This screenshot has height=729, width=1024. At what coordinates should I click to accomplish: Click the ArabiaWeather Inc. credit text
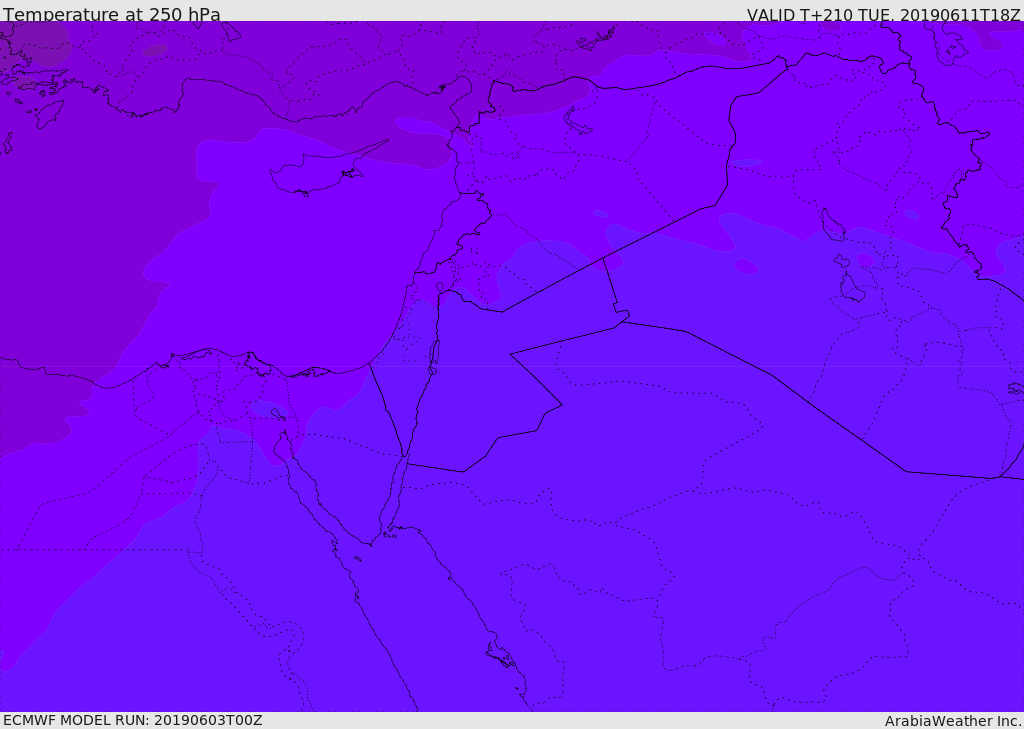click(953, 721)
